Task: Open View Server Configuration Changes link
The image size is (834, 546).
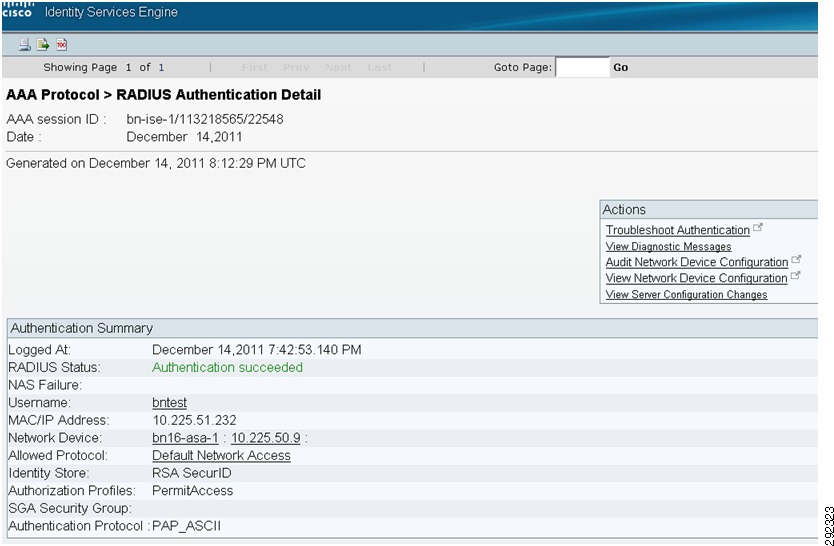Action: (686, 295)
